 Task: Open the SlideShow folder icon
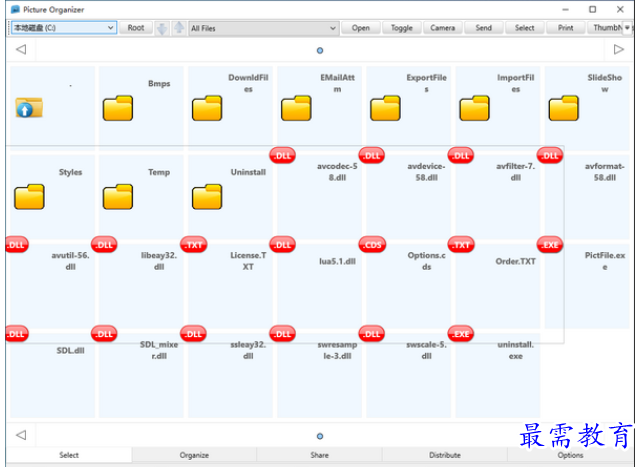point(563,108)
